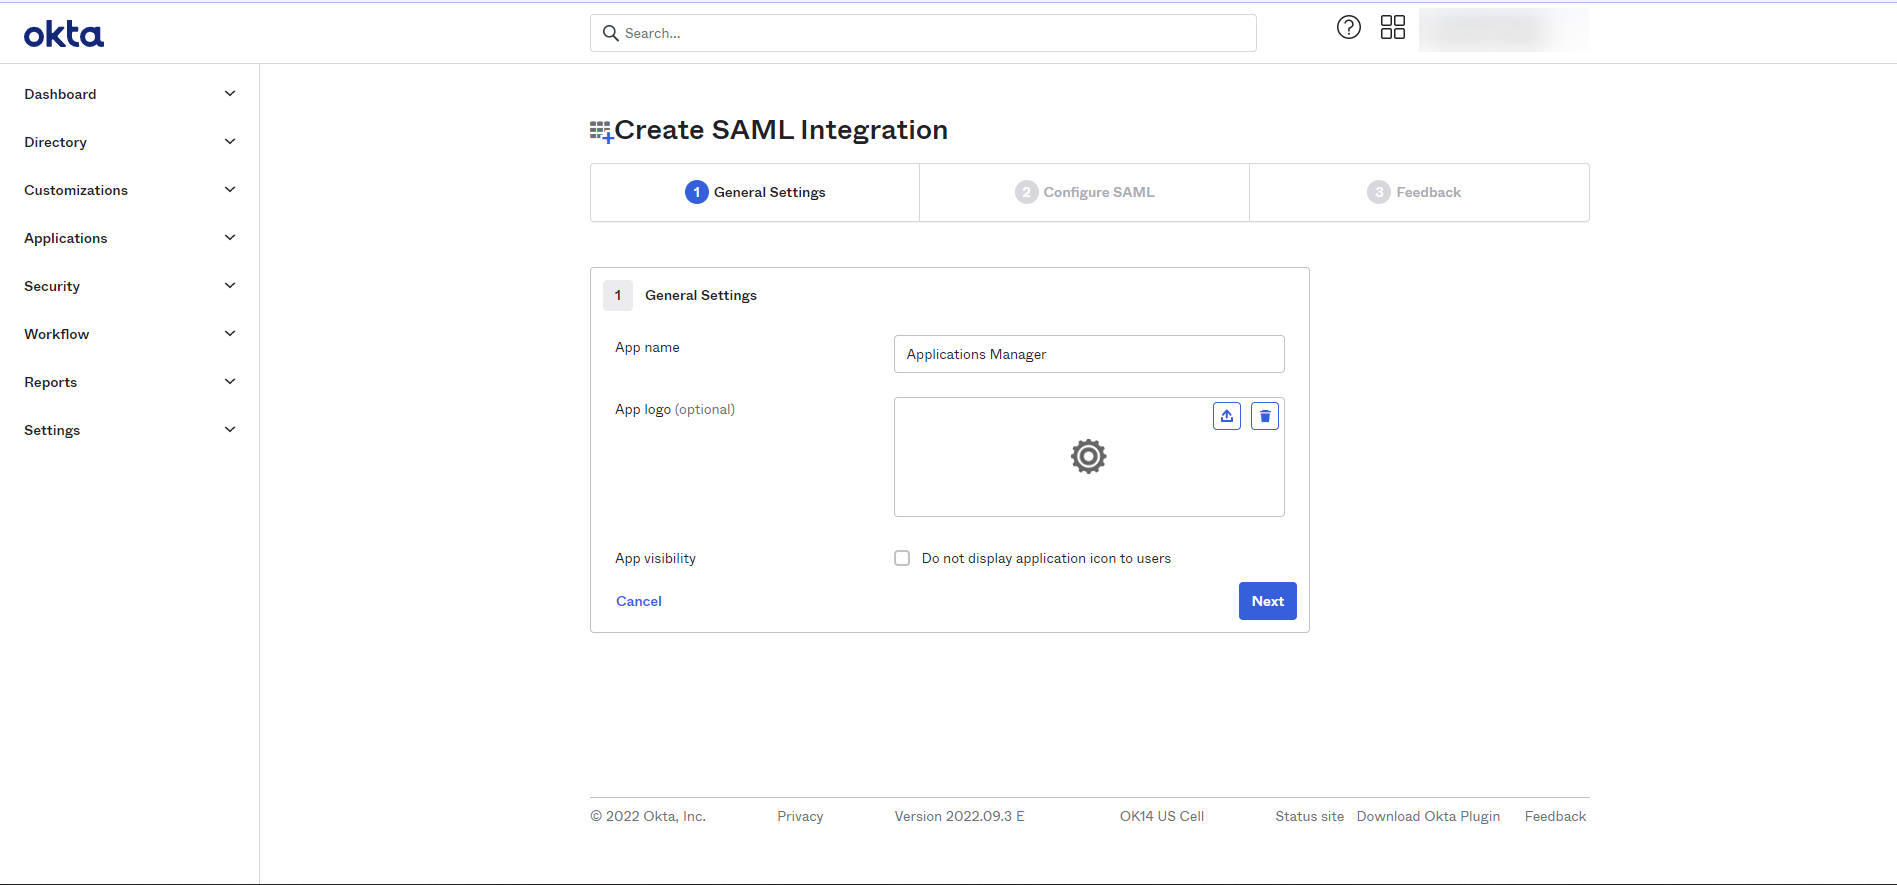This screenshot has height=885, width=1897.
Task: Click the upload logo icon
Action: [x=1227, y=416]
